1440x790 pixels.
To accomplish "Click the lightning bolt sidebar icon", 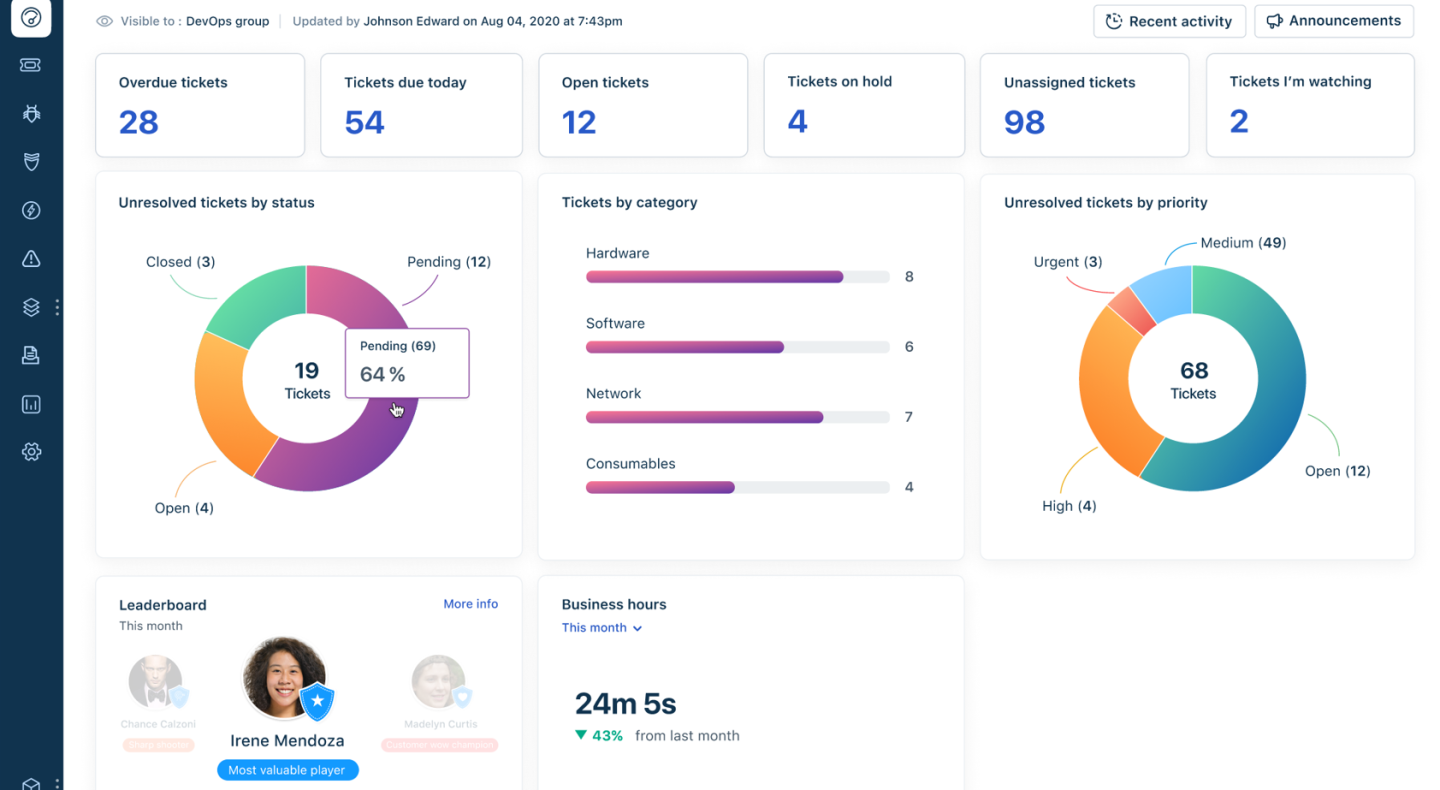I will click(31, 210).
